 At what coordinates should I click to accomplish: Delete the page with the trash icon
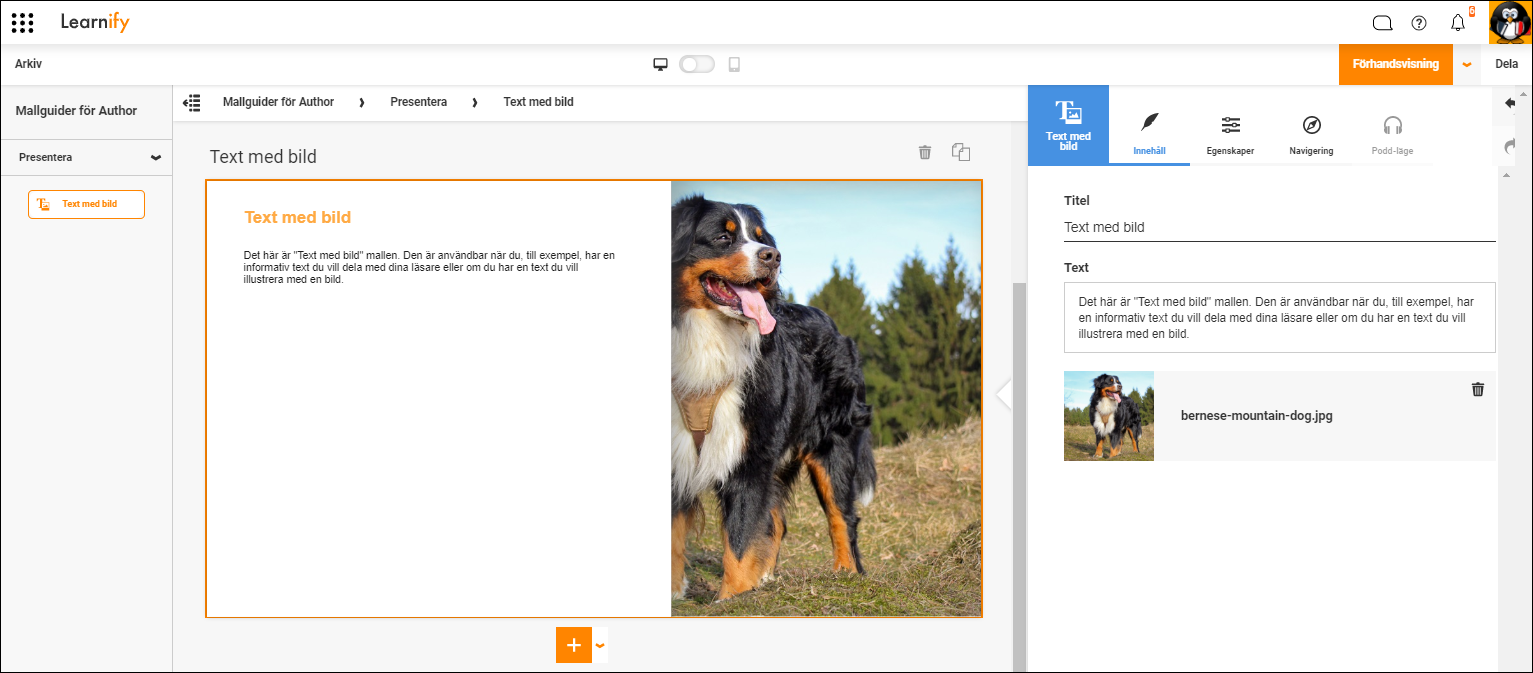pos(925,152)
